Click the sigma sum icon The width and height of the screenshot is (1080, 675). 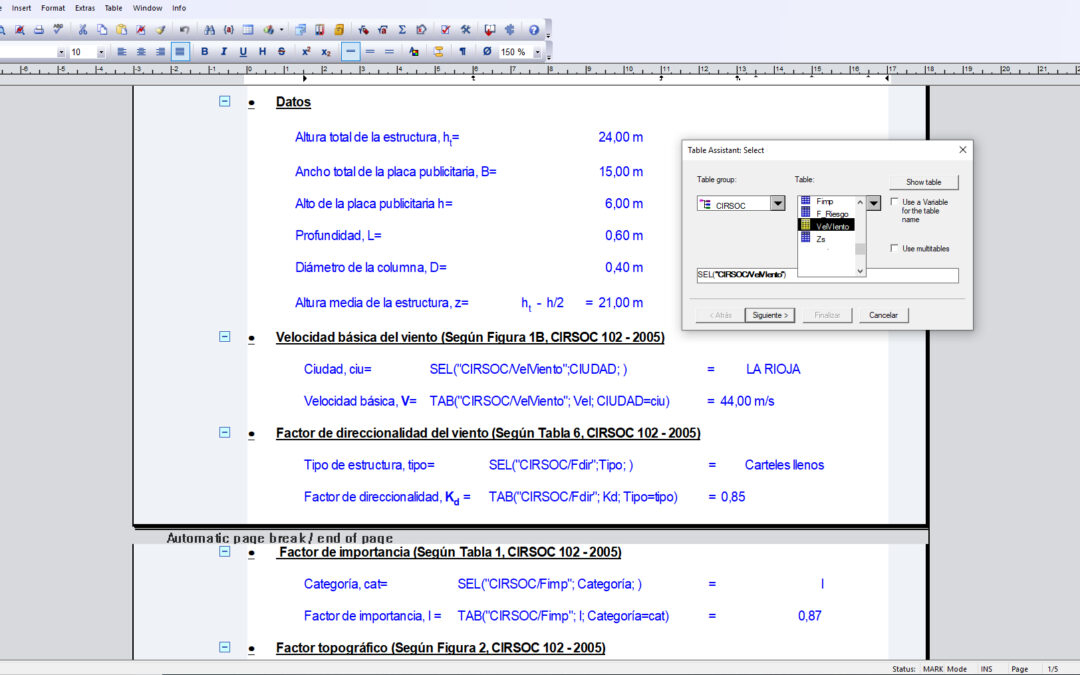coord(402,30)
